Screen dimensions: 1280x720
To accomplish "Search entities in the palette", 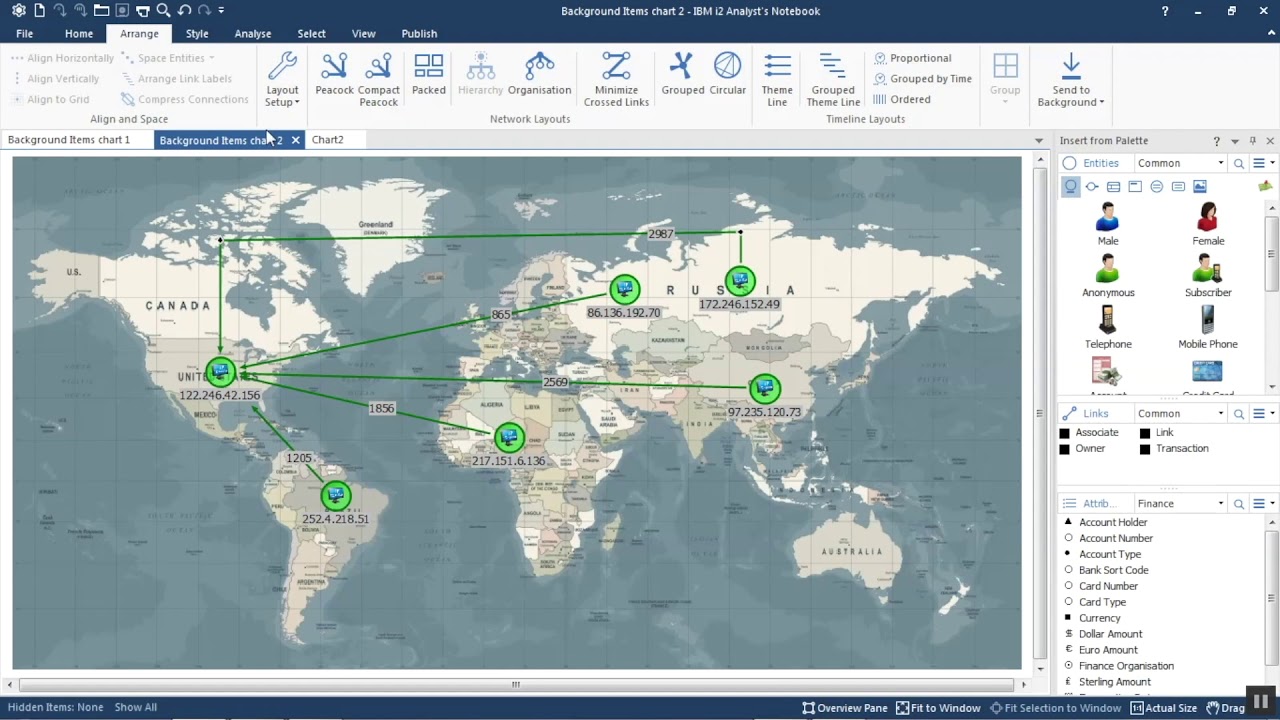I will coord(1239,163).
